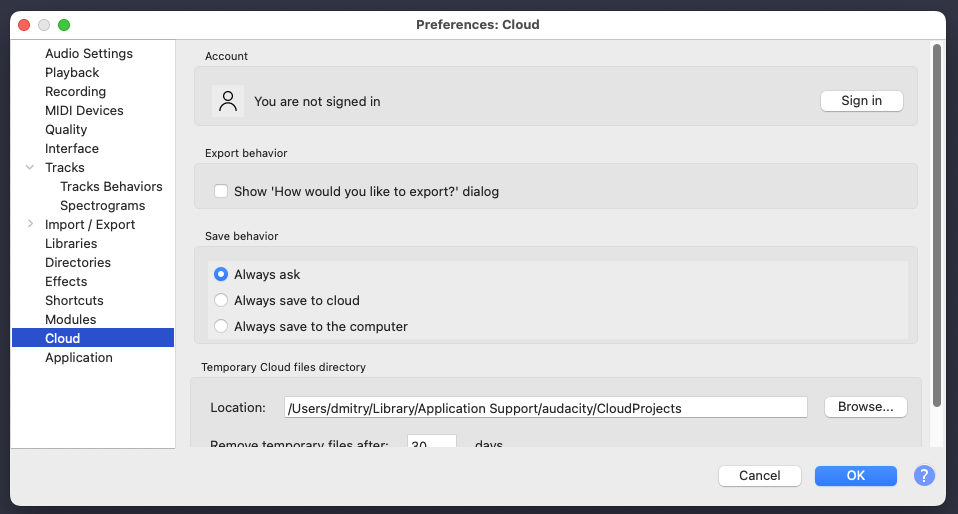Enable the 'How would you like to export?' dialog checkbox
Image resolution: width=958 pixels, height=514 pixels.
tap(221, 191)
